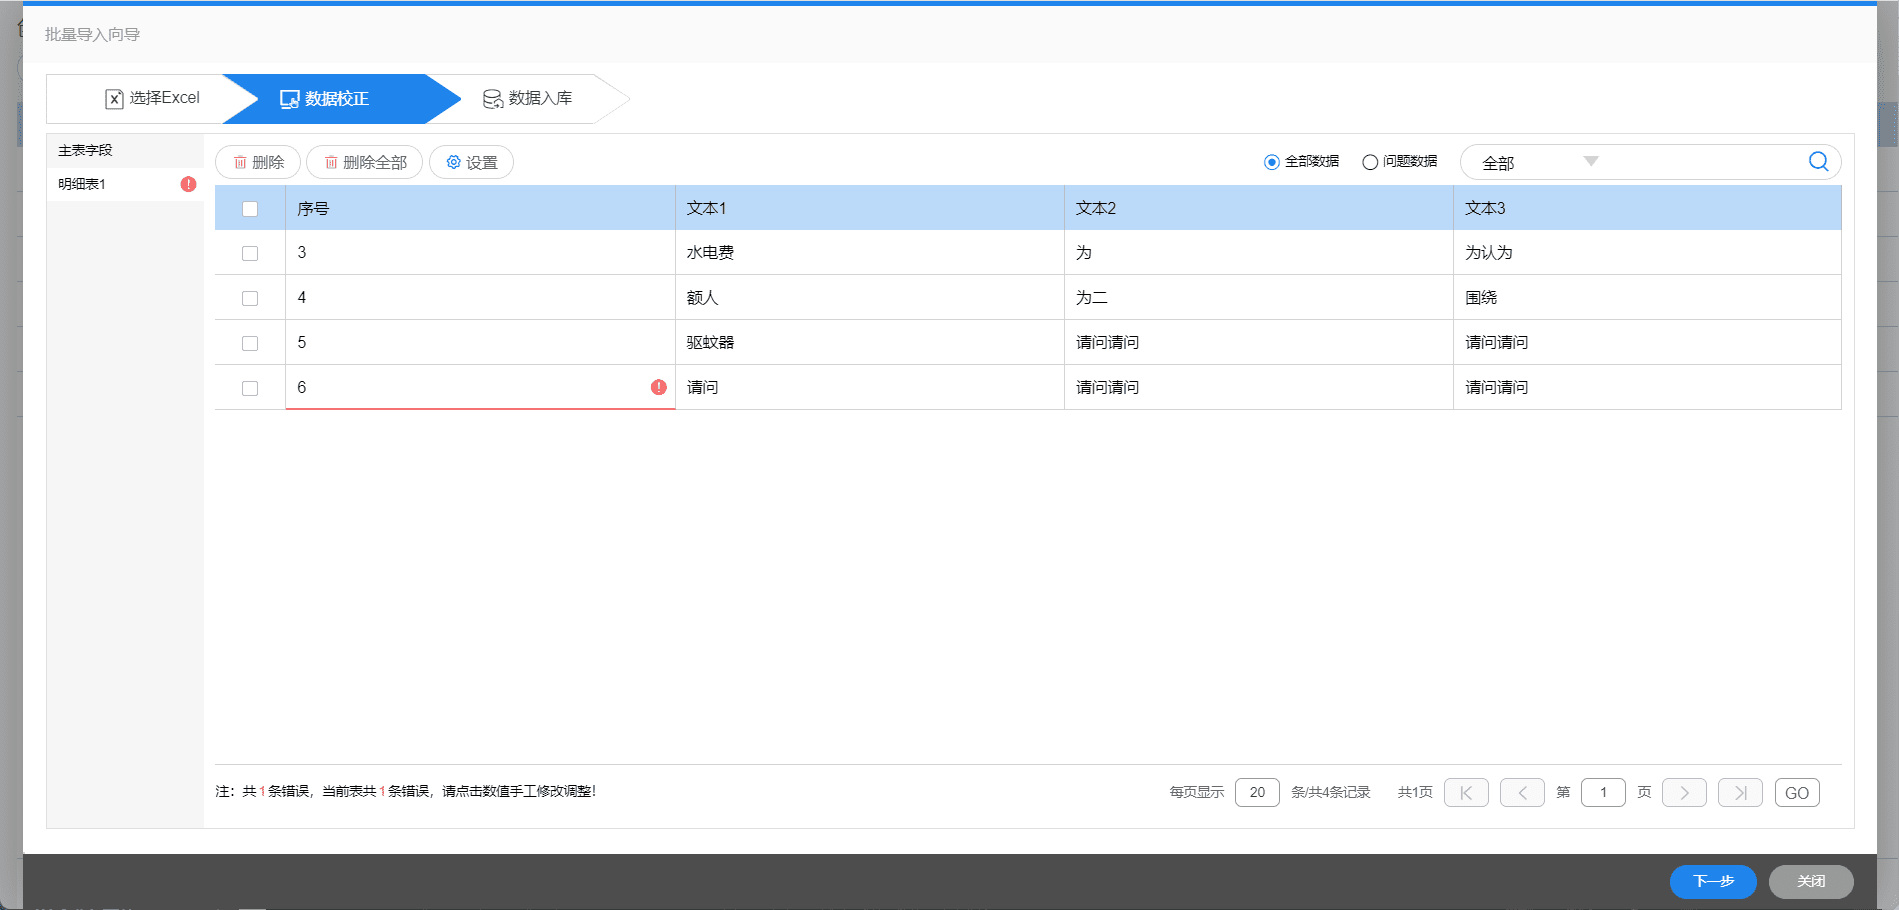Click the 文本1 column header

click(x=869, y=208)
